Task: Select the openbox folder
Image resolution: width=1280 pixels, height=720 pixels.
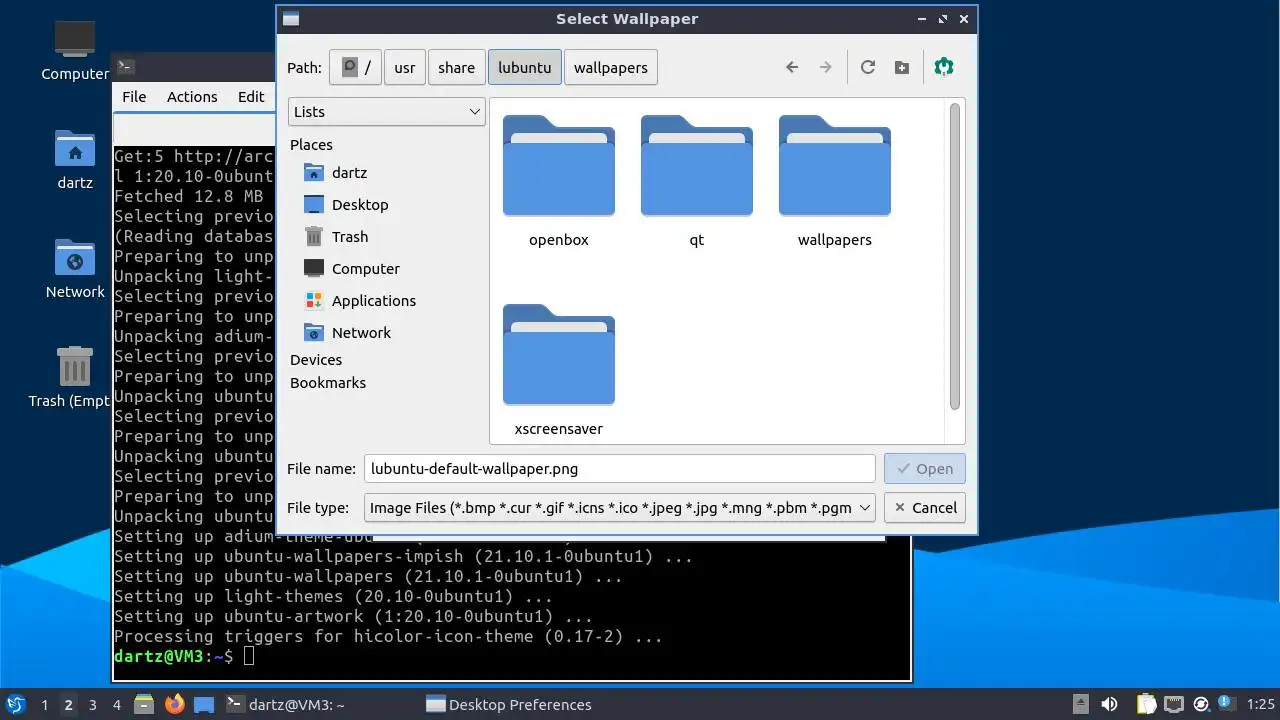Action: click(559, 182)
